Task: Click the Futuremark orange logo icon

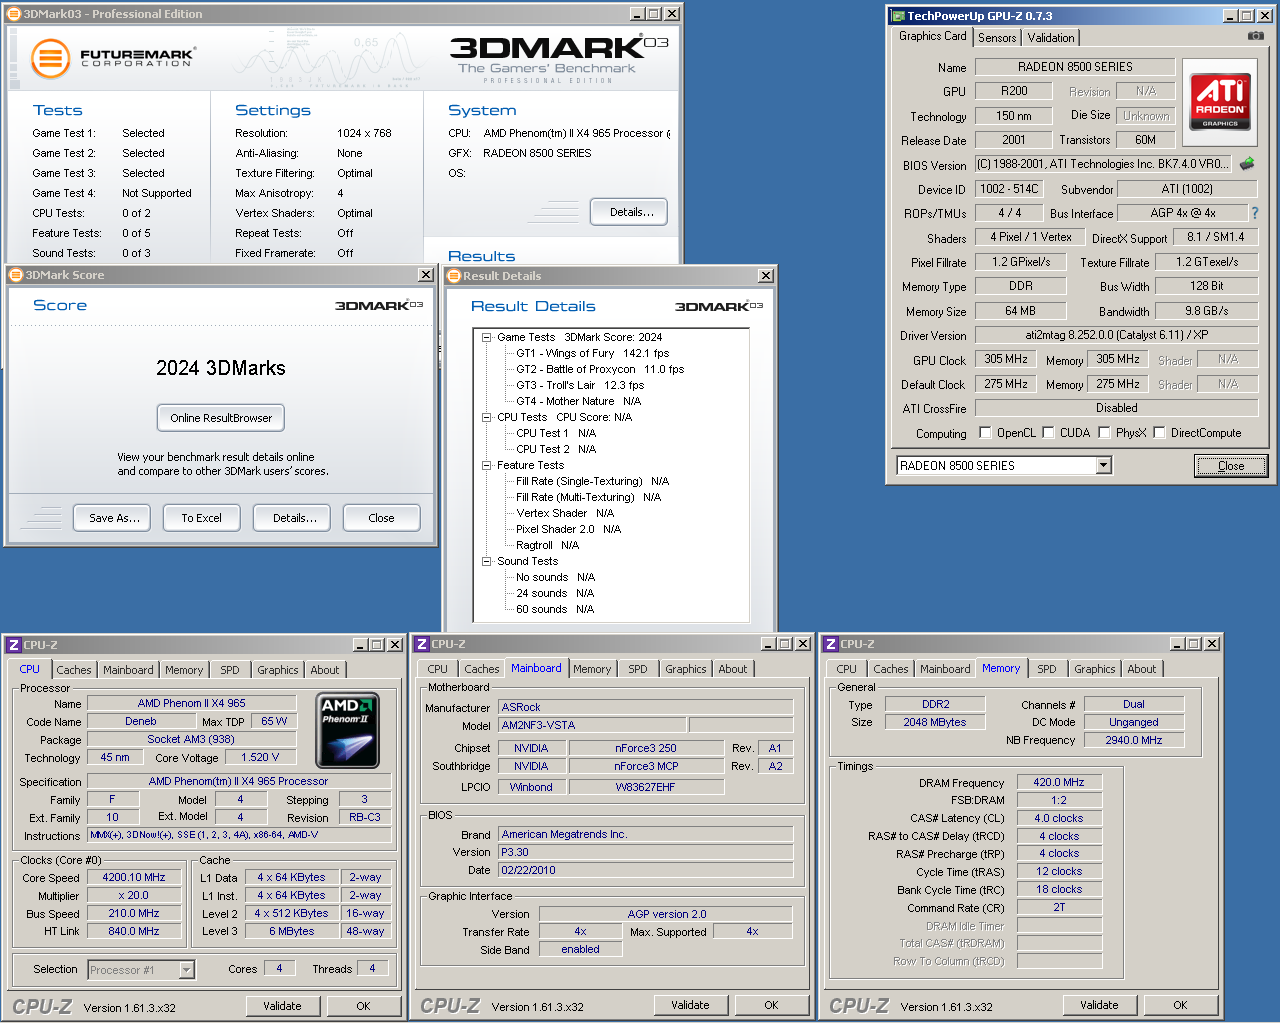Action: pyautogui.click(x=50, y=58)
